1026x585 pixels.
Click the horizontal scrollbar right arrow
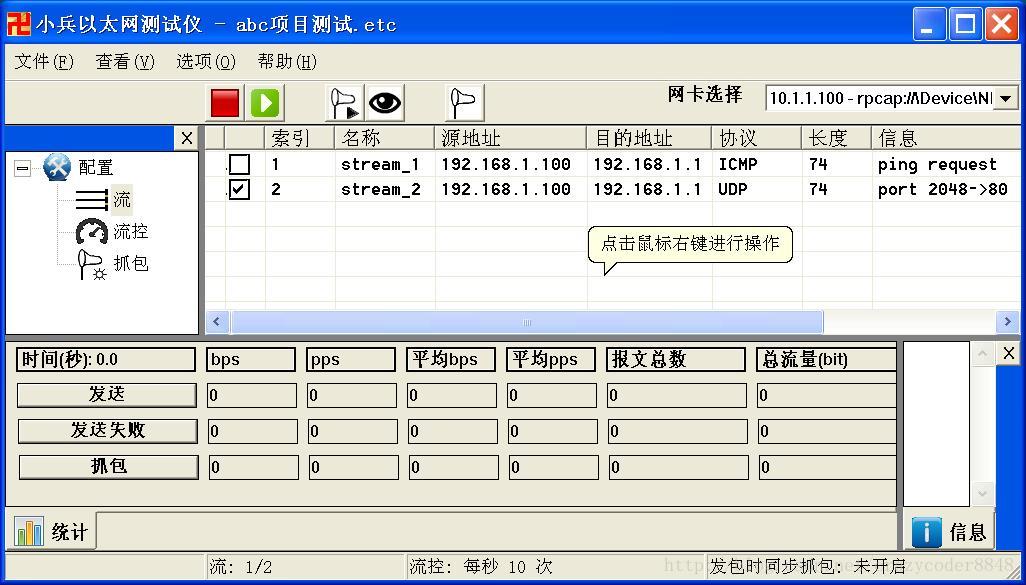click(1009, 322)
